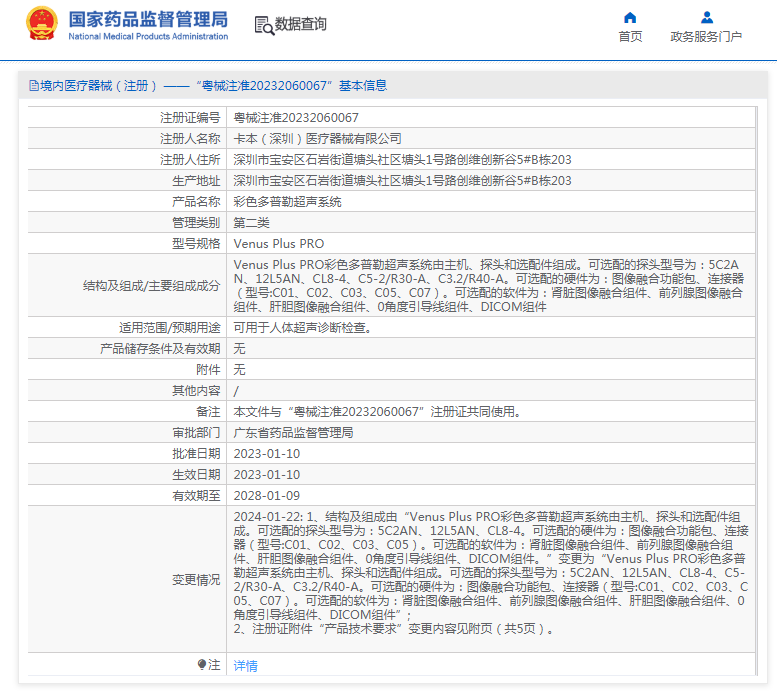Click the 结构及组成 description cell
The width and height of the screenshot is (777, 697).
pos(491,285)
